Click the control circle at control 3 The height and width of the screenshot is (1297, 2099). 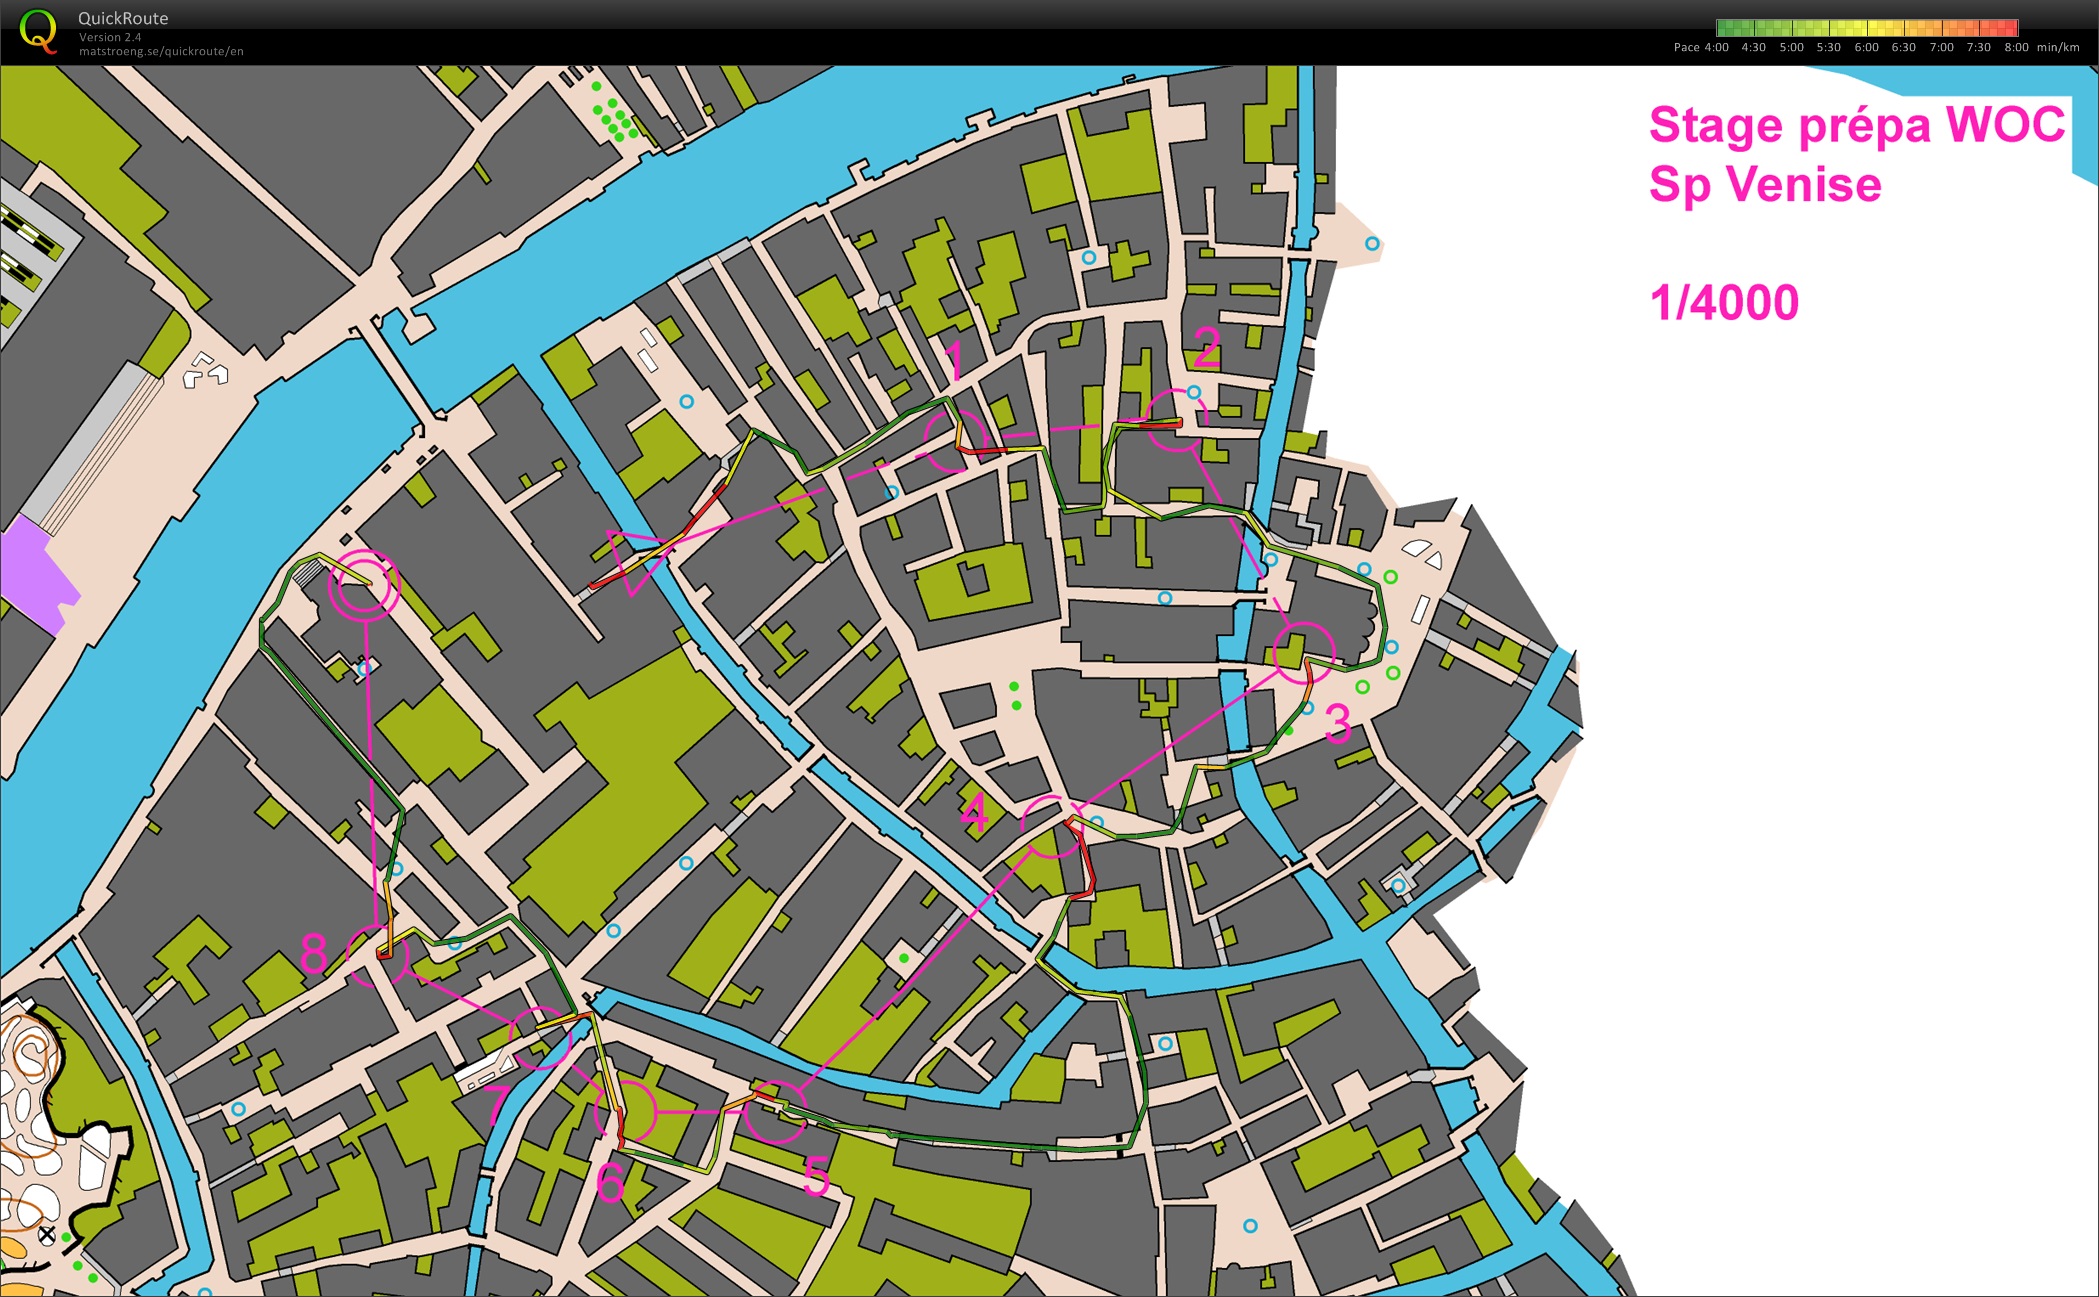(1305, 653)
